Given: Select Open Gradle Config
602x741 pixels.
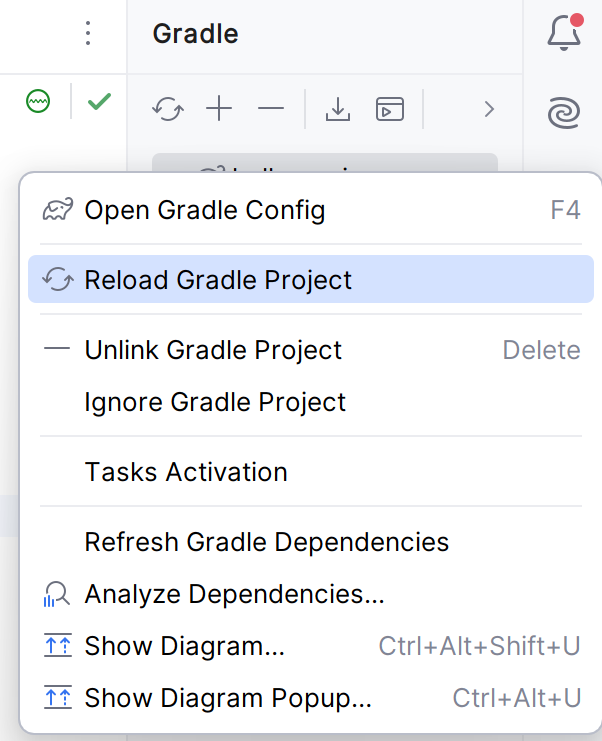Looking at the screenshot, I should 204,210.
